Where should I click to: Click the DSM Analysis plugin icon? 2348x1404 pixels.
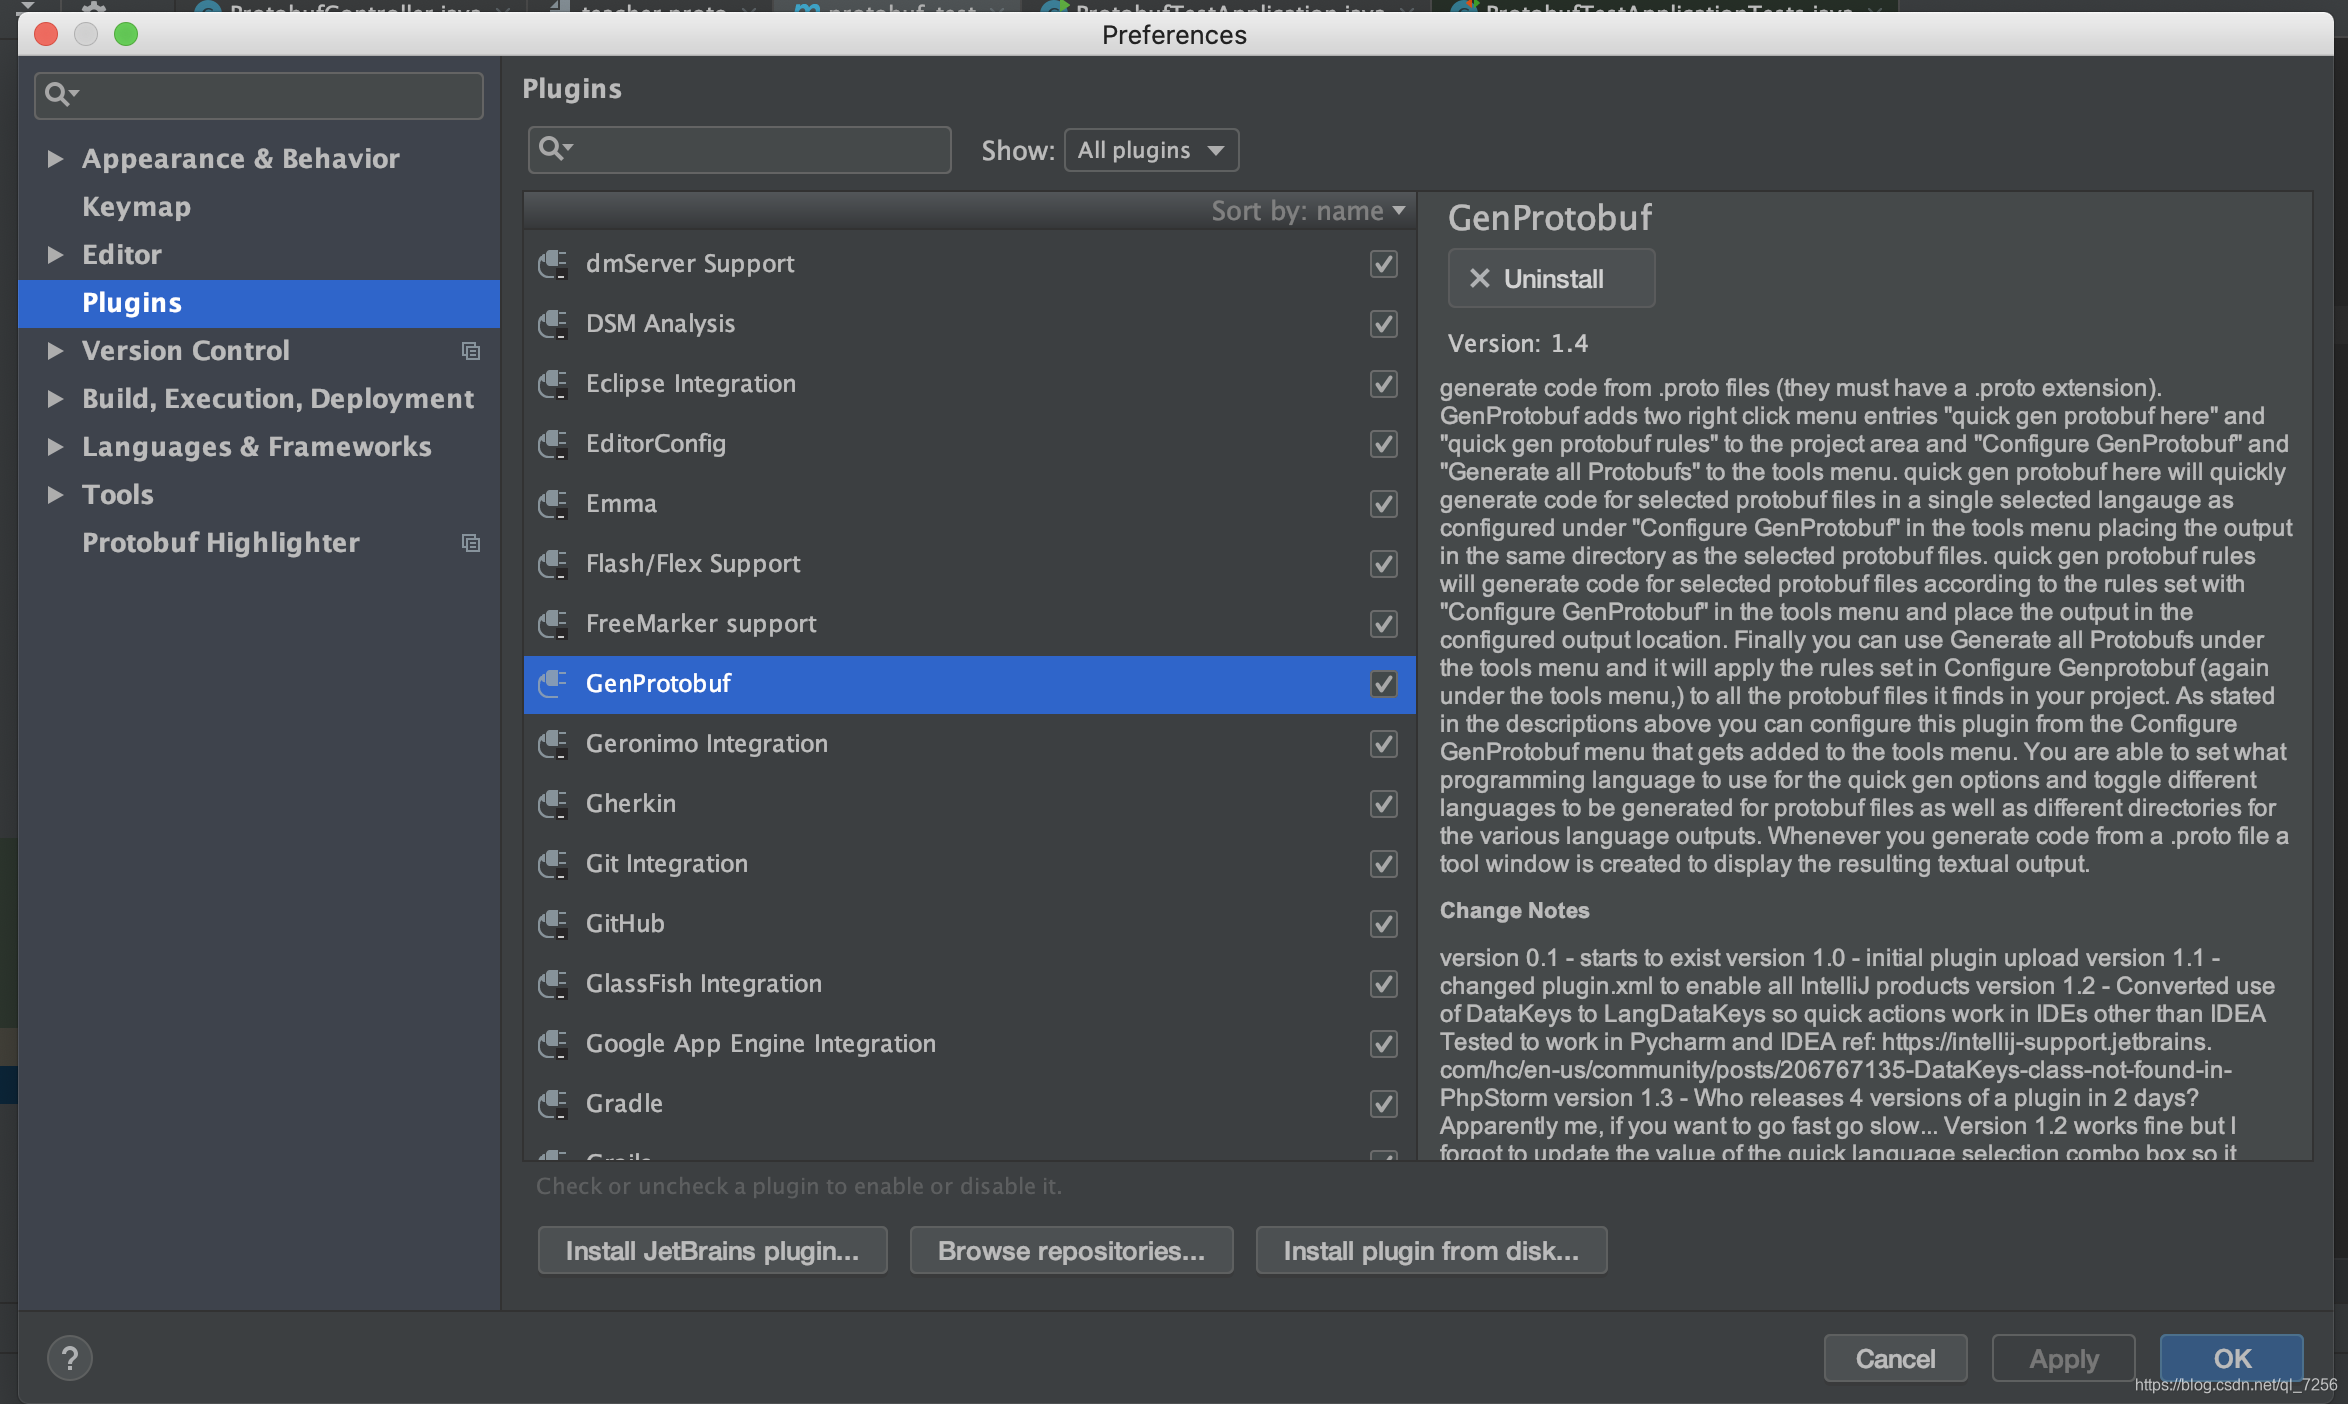pos(553,324)
